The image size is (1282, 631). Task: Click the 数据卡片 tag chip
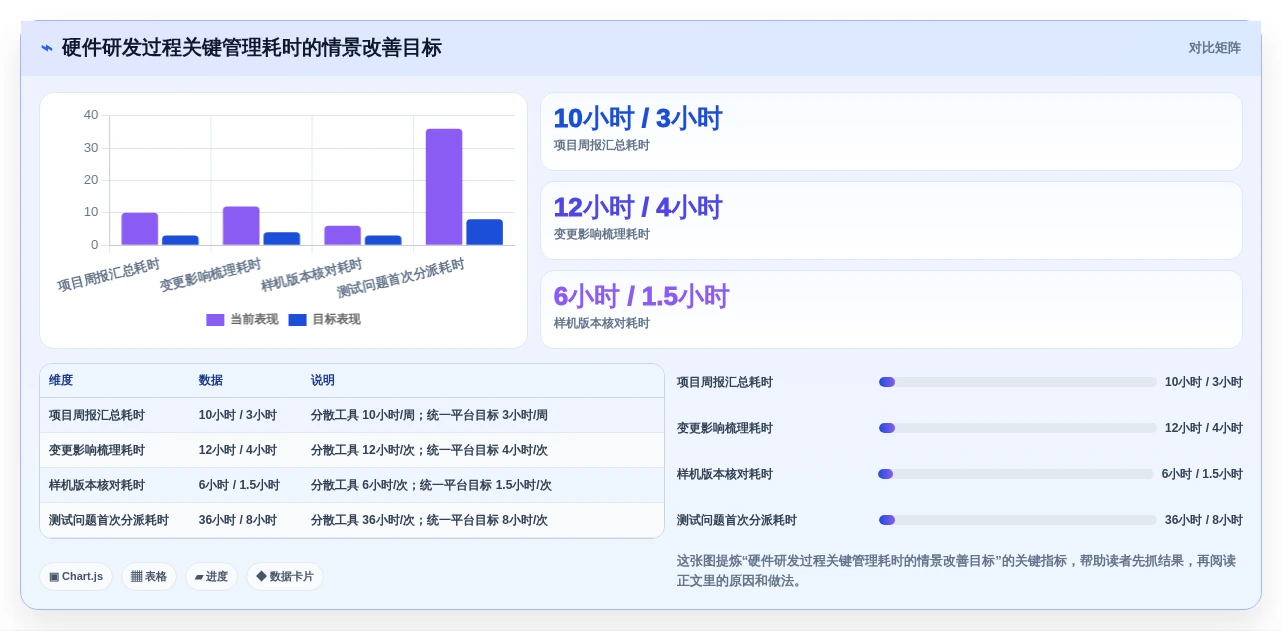pos(285,577)
